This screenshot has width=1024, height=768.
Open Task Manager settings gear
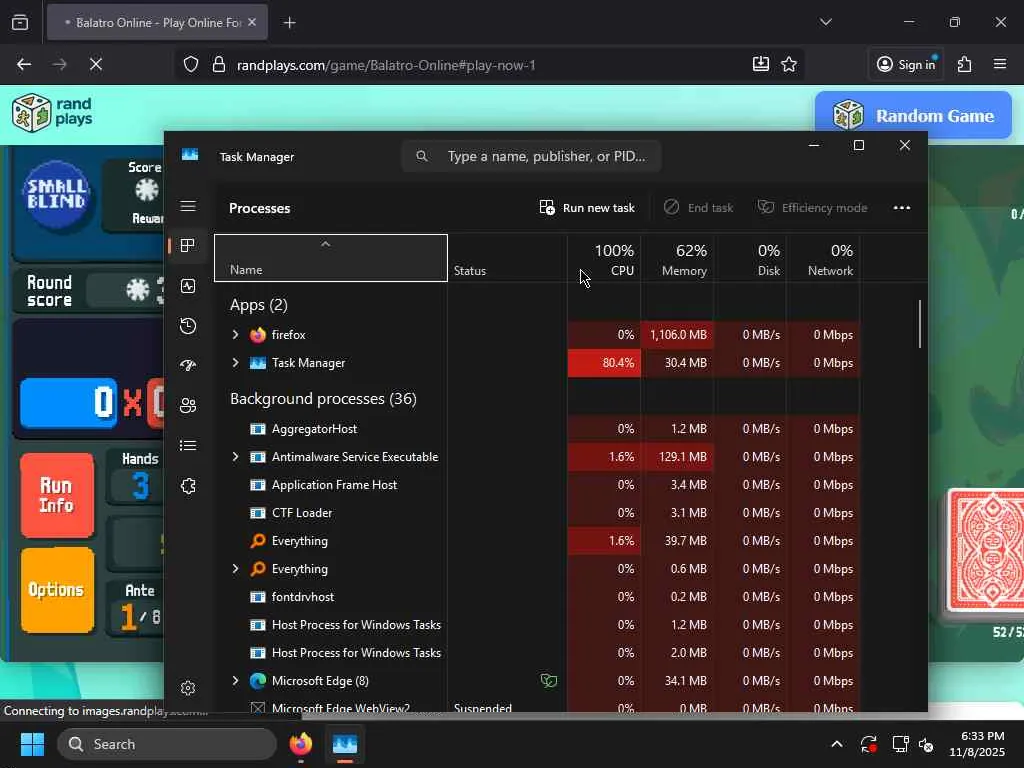click(x=188, y=688)
